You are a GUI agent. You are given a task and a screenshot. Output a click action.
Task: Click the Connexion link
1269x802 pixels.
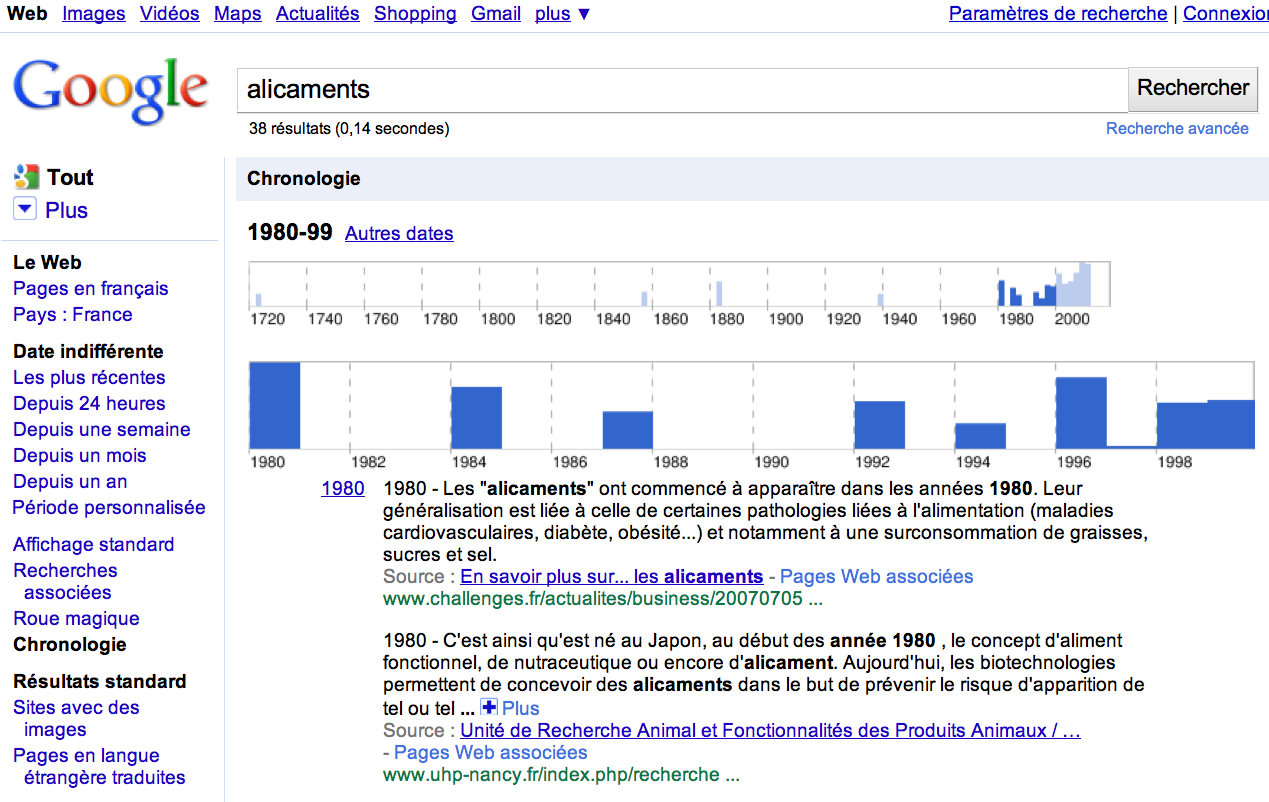[1226, 14]
